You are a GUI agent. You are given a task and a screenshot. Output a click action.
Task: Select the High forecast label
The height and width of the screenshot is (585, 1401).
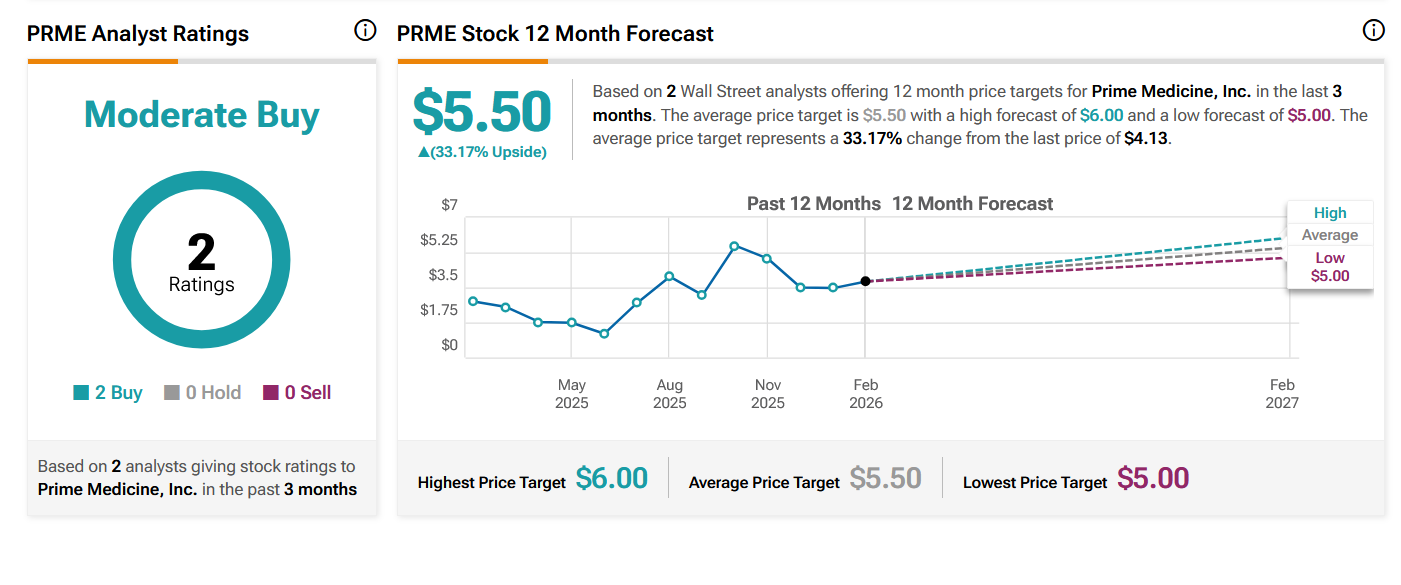pos(1330,213)
